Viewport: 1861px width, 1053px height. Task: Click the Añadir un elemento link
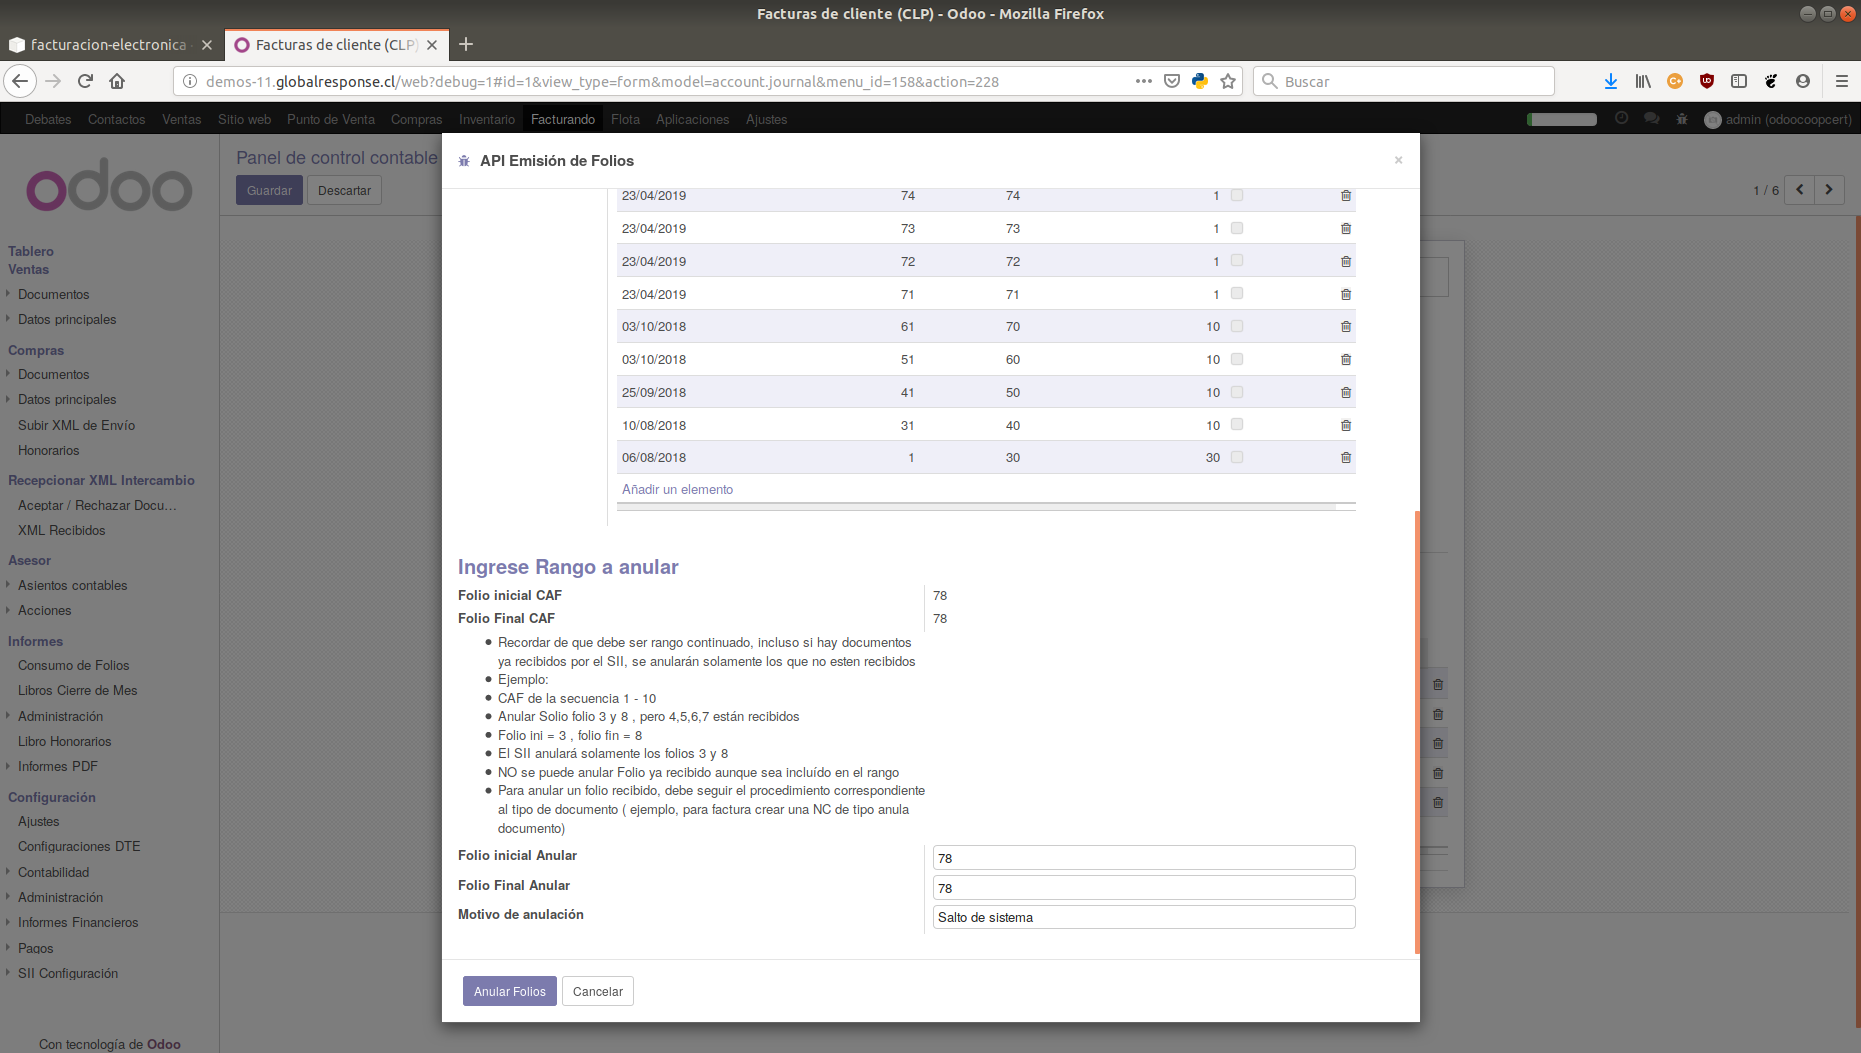pyautogui.click(x=677, y=489)
